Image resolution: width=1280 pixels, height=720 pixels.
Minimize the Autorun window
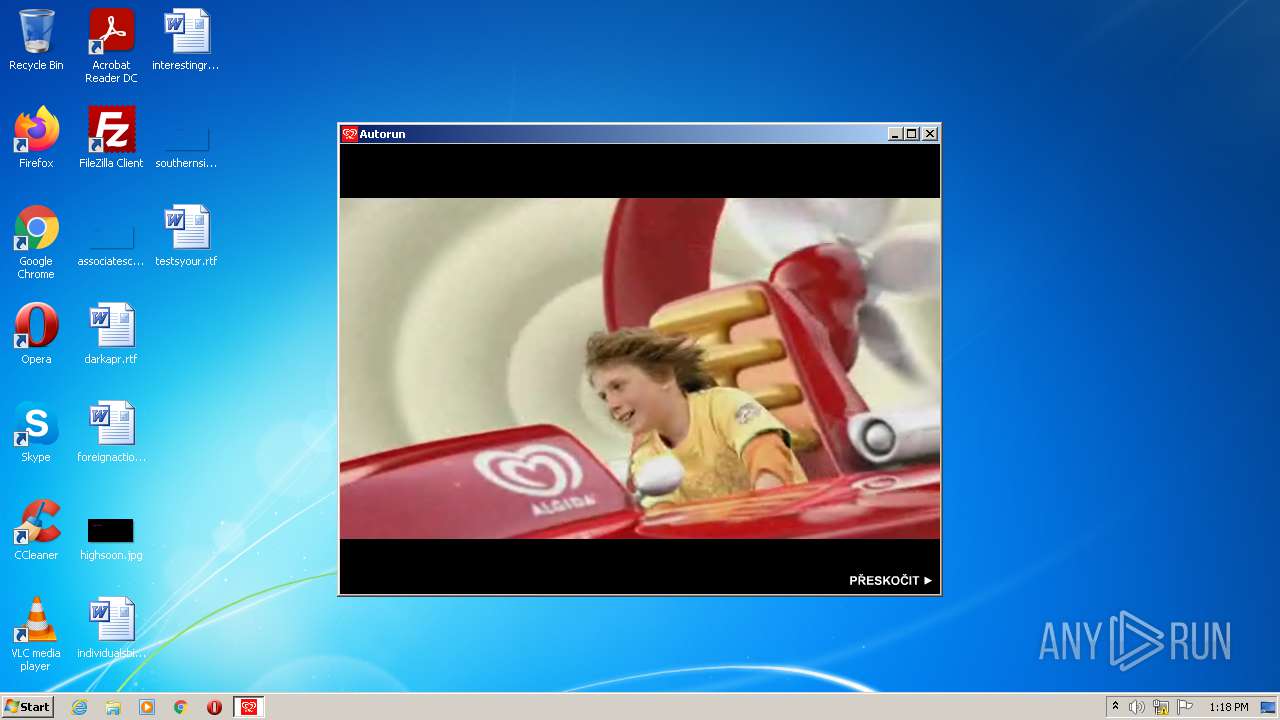(895, 134)
